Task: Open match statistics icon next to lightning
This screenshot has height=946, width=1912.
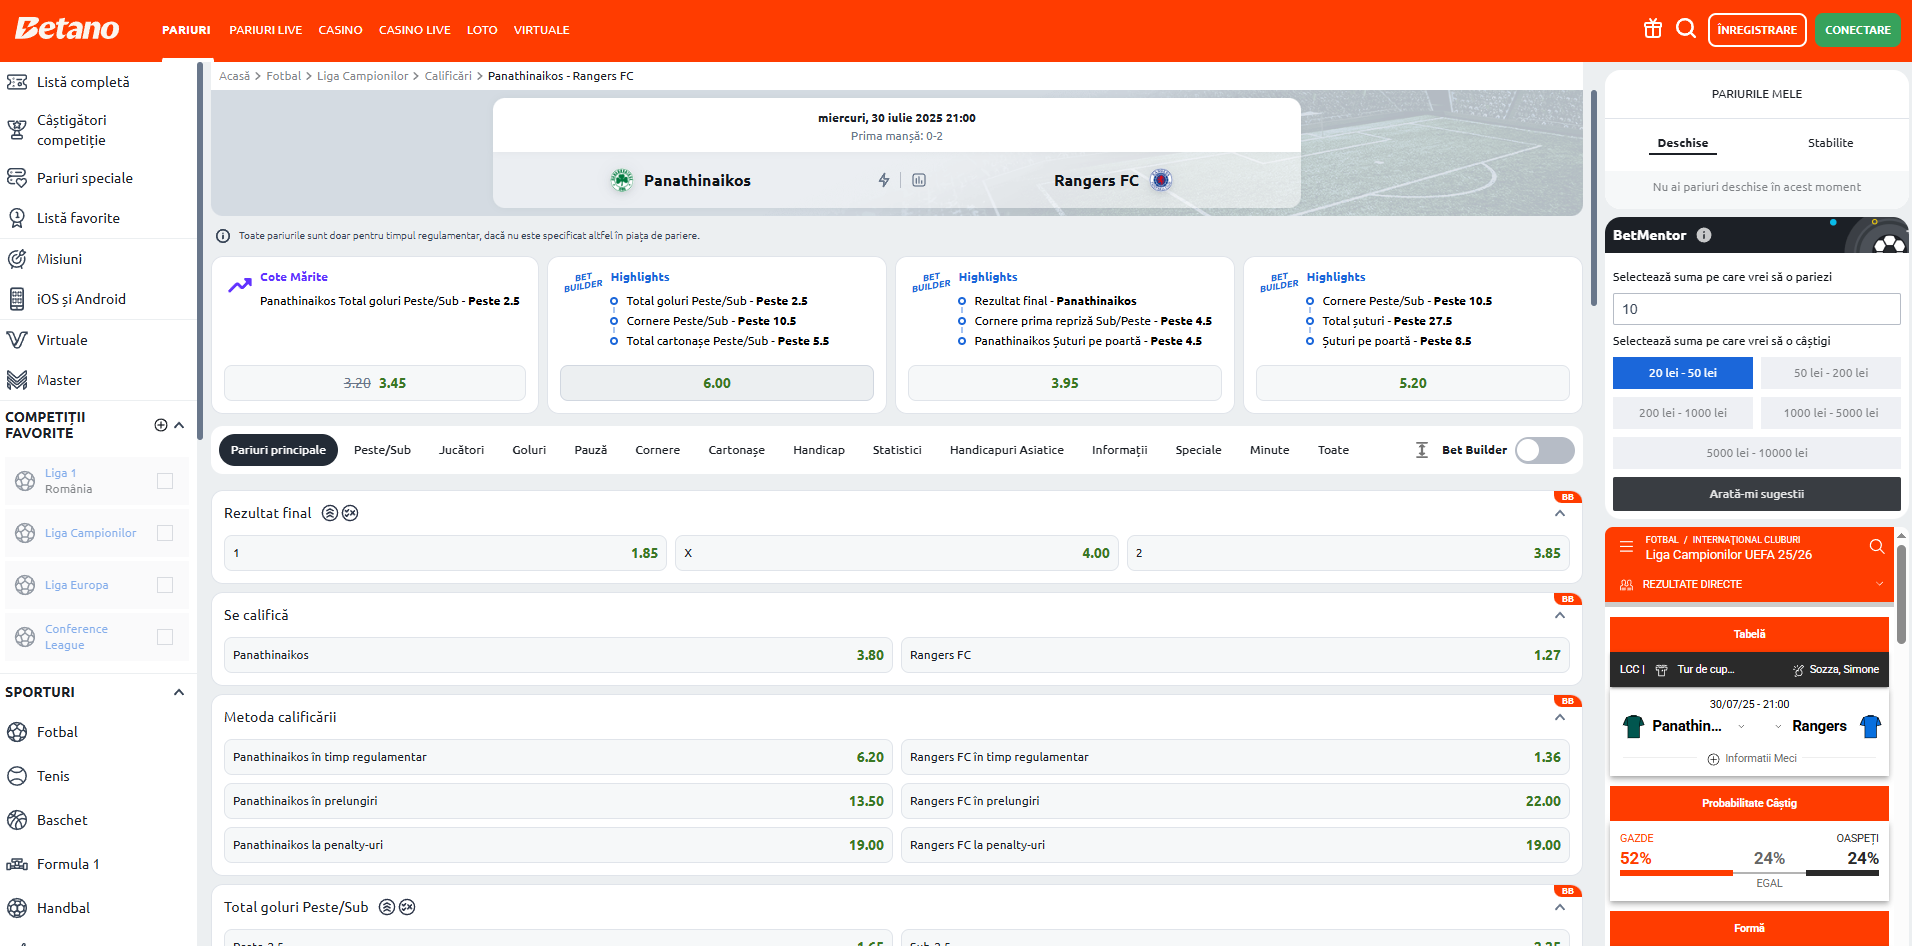Action: [919, 180]
